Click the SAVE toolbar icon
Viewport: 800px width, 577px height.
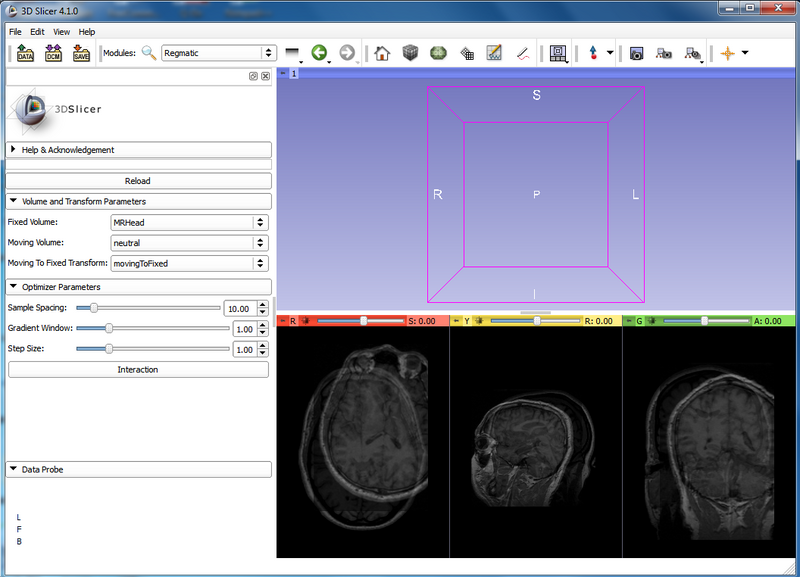click(x=81, y=53)
